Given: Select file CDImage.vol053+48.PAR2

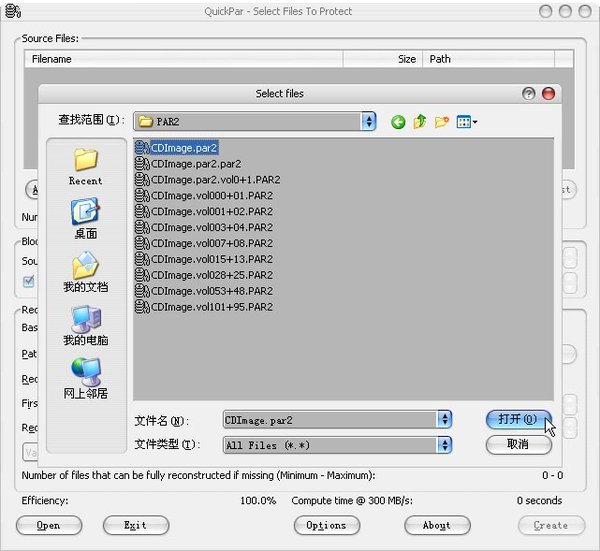Looking at the screenshot, I should coord(204,291).
